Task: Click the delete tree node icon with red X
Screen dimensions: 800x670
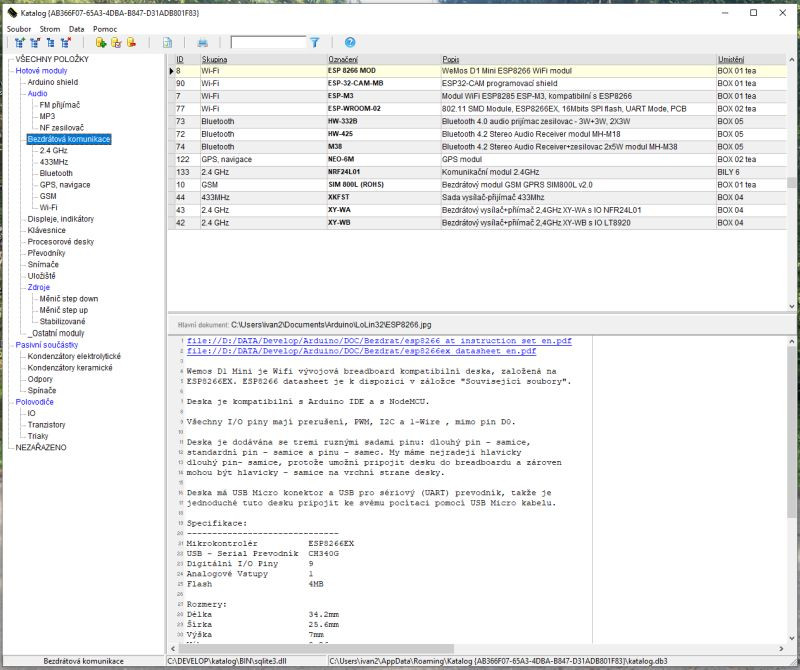Action: click(66, 43)
